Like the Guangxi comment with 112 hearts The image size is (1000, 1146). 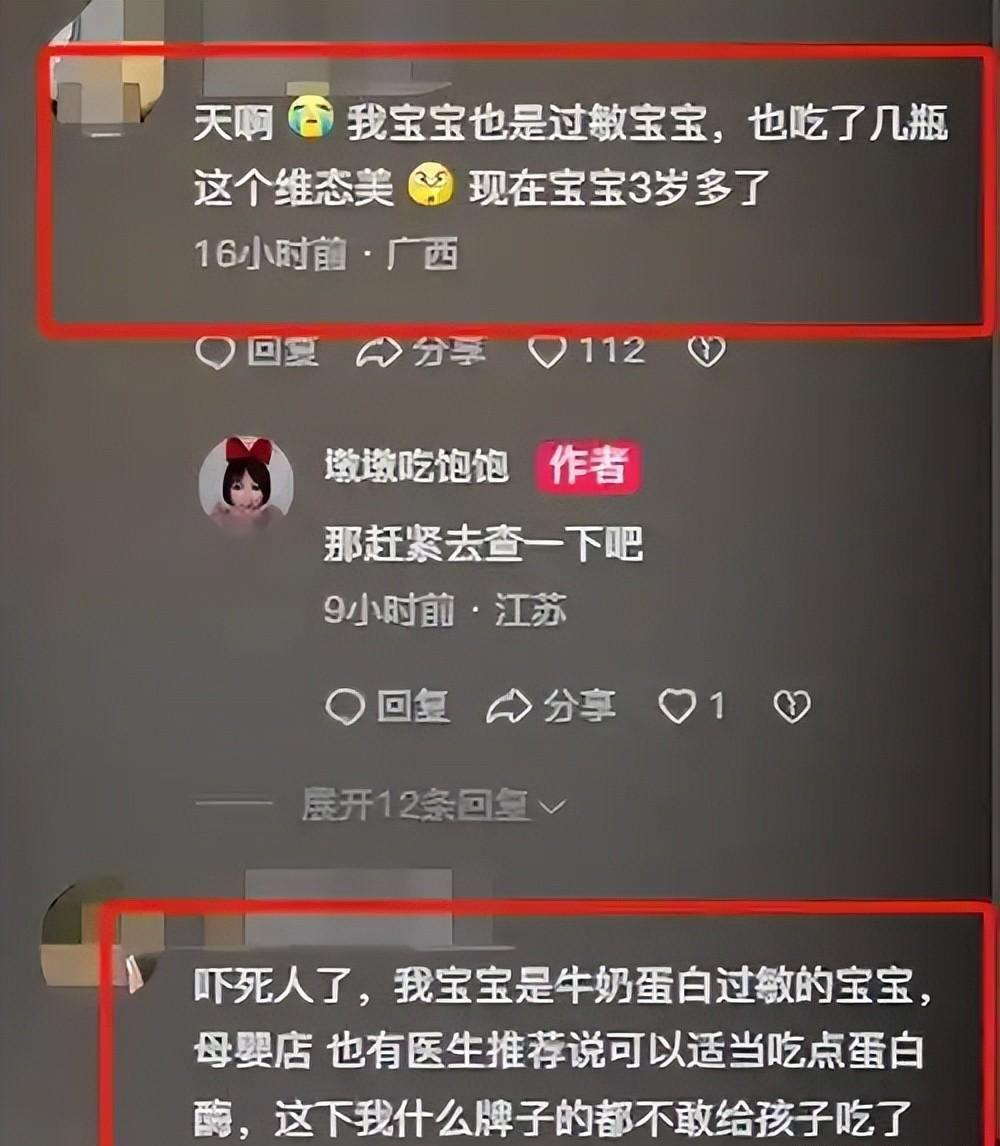(548, 352)
